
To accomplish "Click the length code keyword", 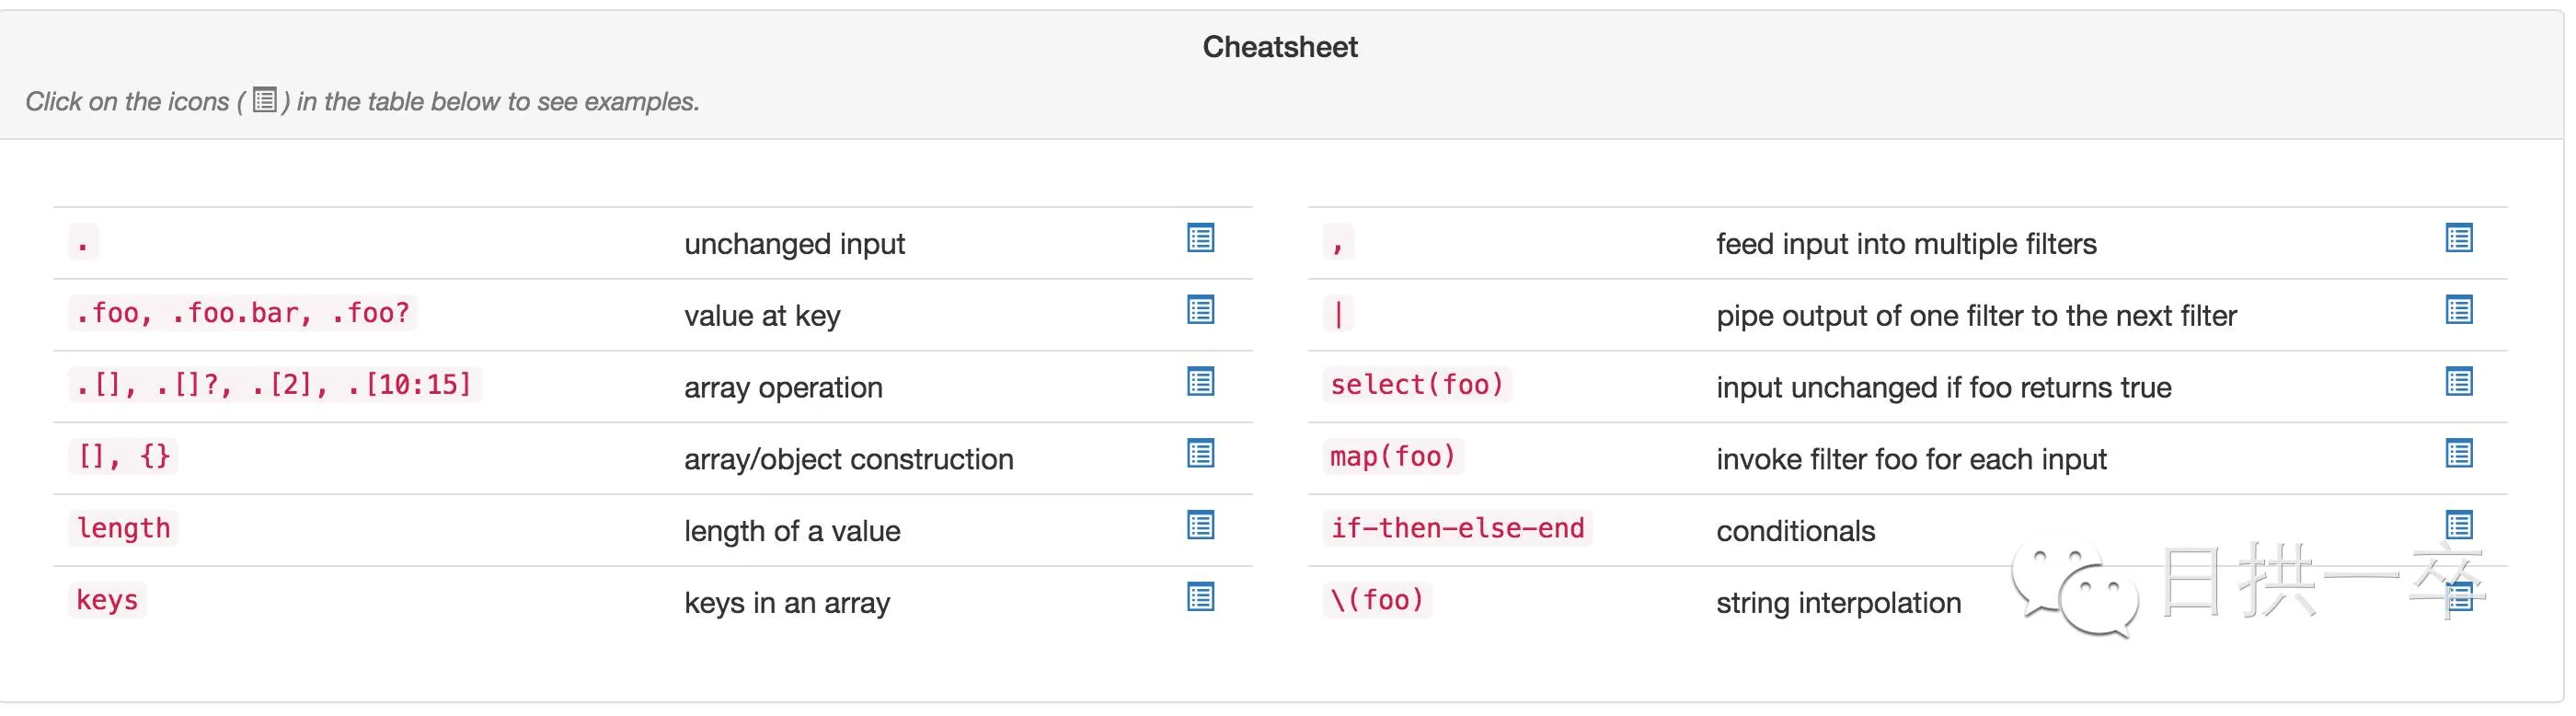I will 123,528.
